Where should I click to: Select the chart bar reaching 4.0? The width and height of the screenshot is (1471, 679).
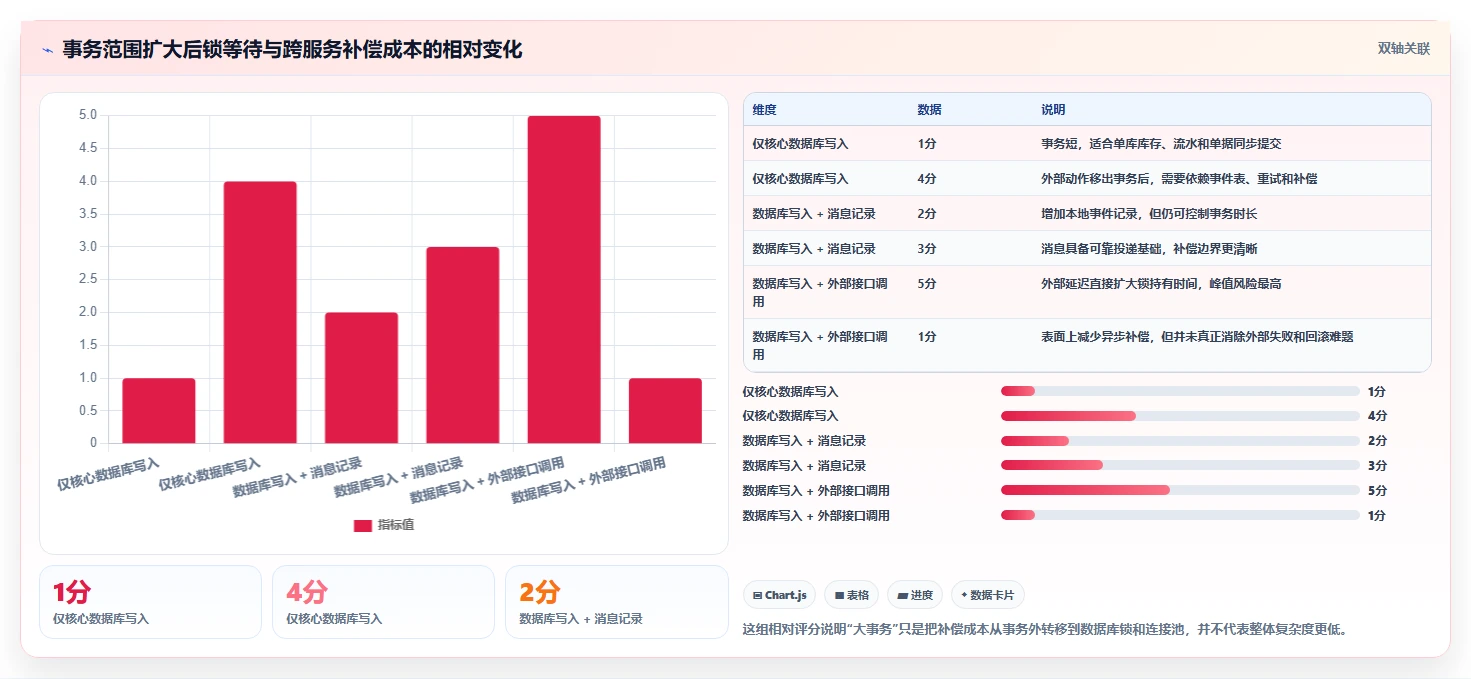tap(260, 312)
